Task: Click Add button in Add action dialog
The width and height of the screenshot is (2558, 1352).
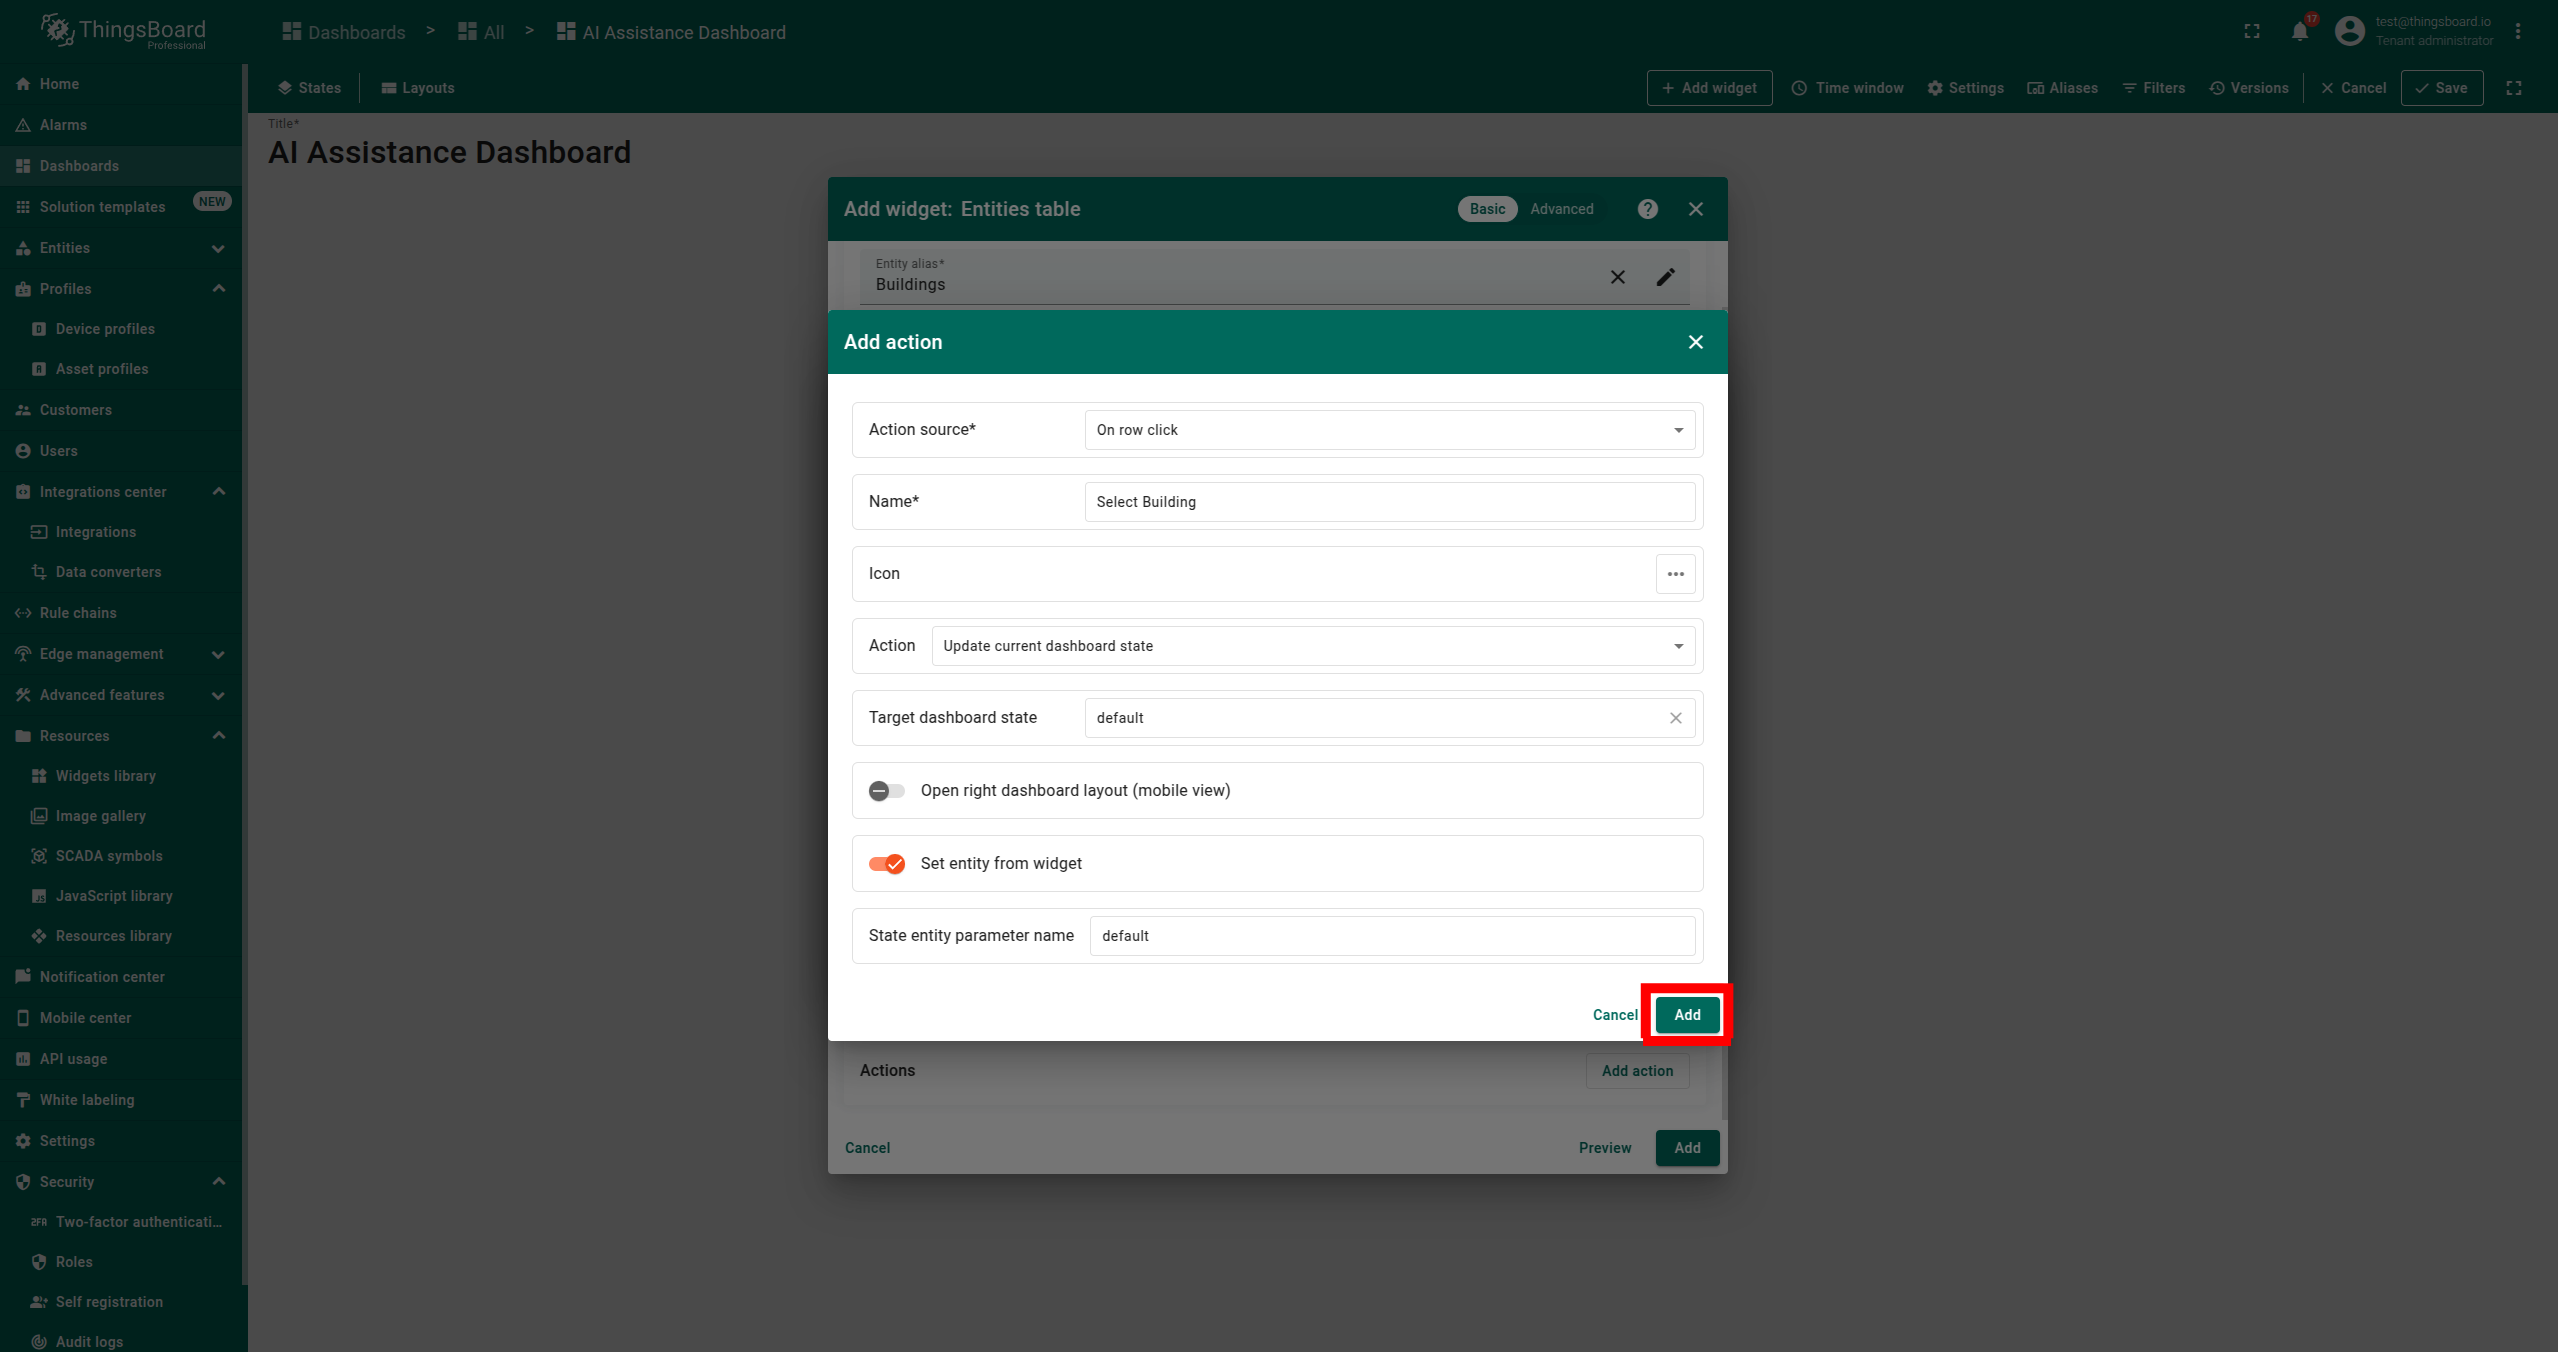Action: click(1686, 1015)
